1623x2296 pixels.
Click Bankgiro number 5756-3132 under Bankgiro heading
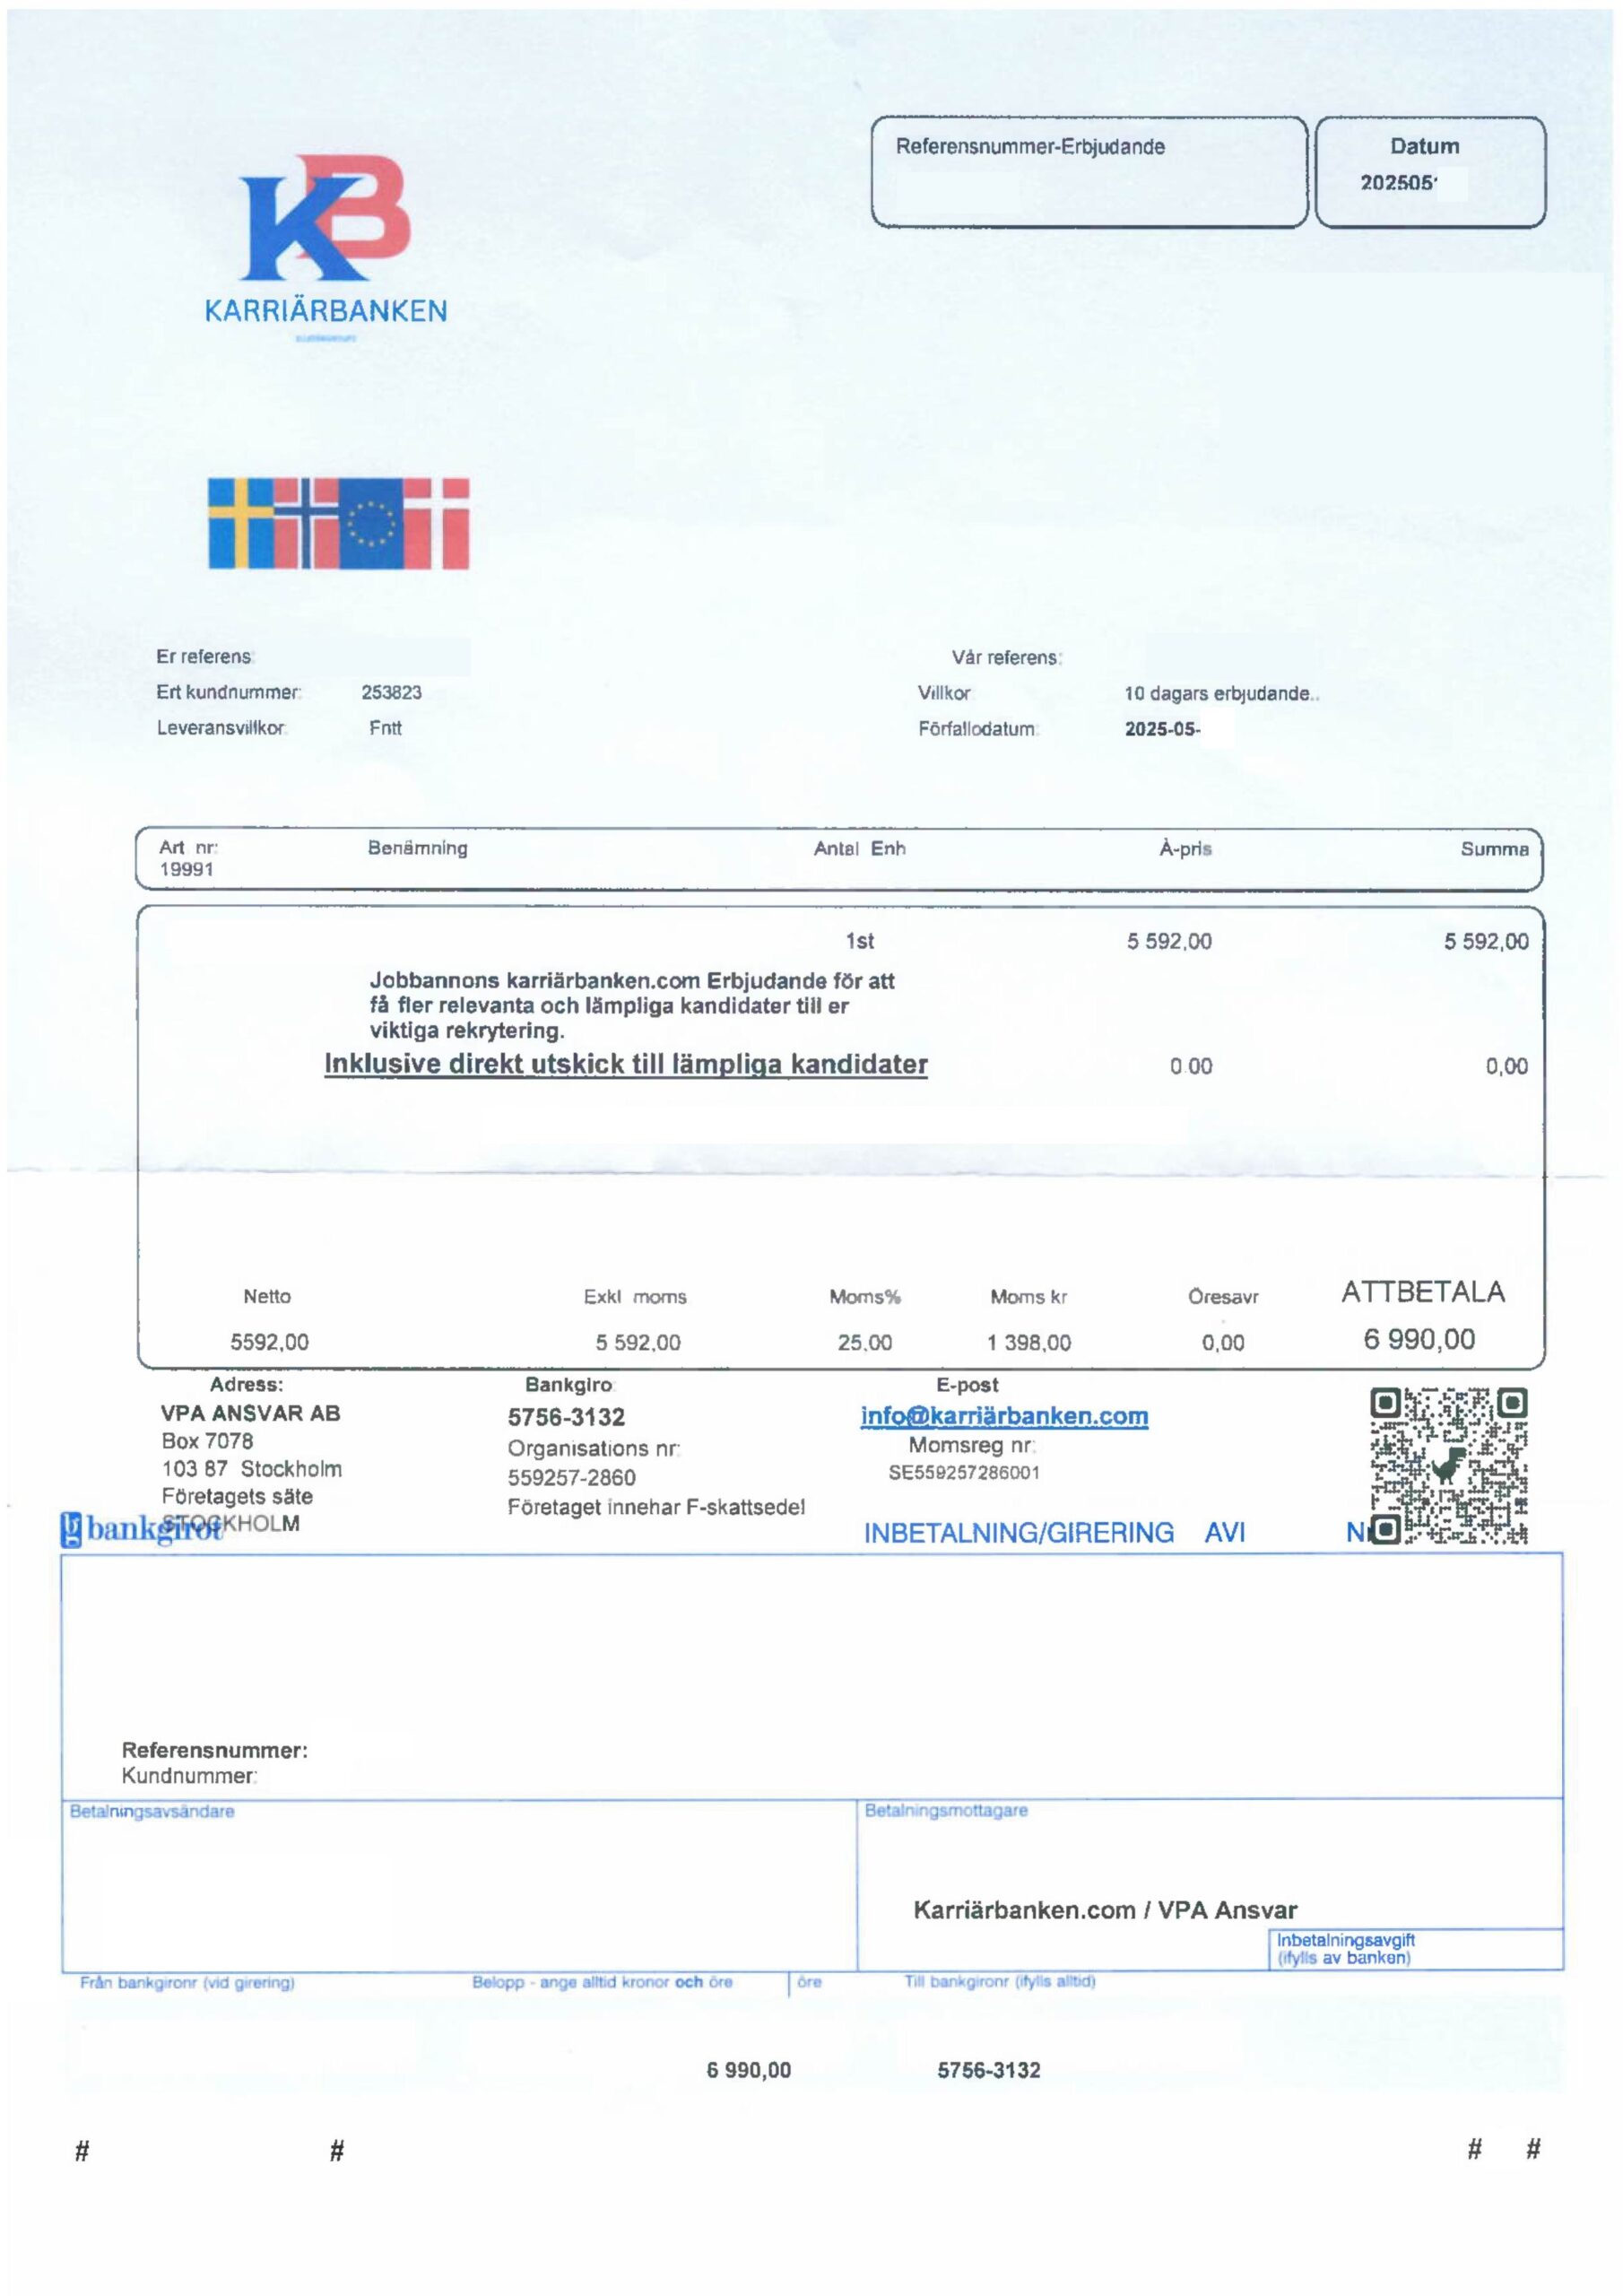(x=566, y=1417)
